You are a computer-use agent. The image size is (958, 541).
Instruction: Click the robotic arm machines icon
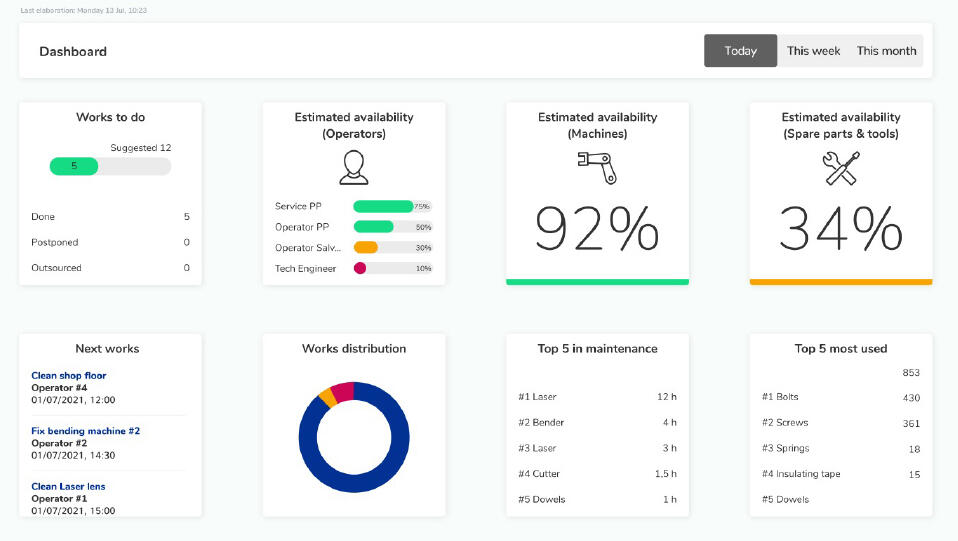pos(597,167)
